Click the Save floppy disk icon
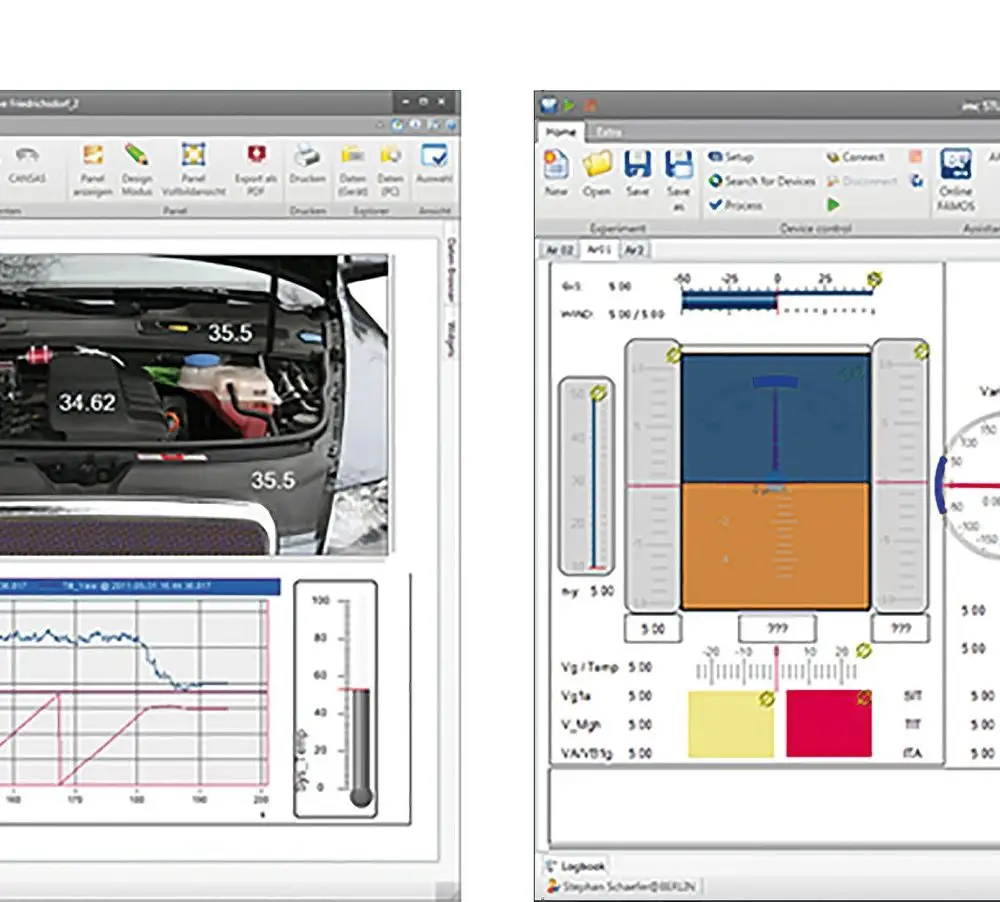 pos(637,165)
